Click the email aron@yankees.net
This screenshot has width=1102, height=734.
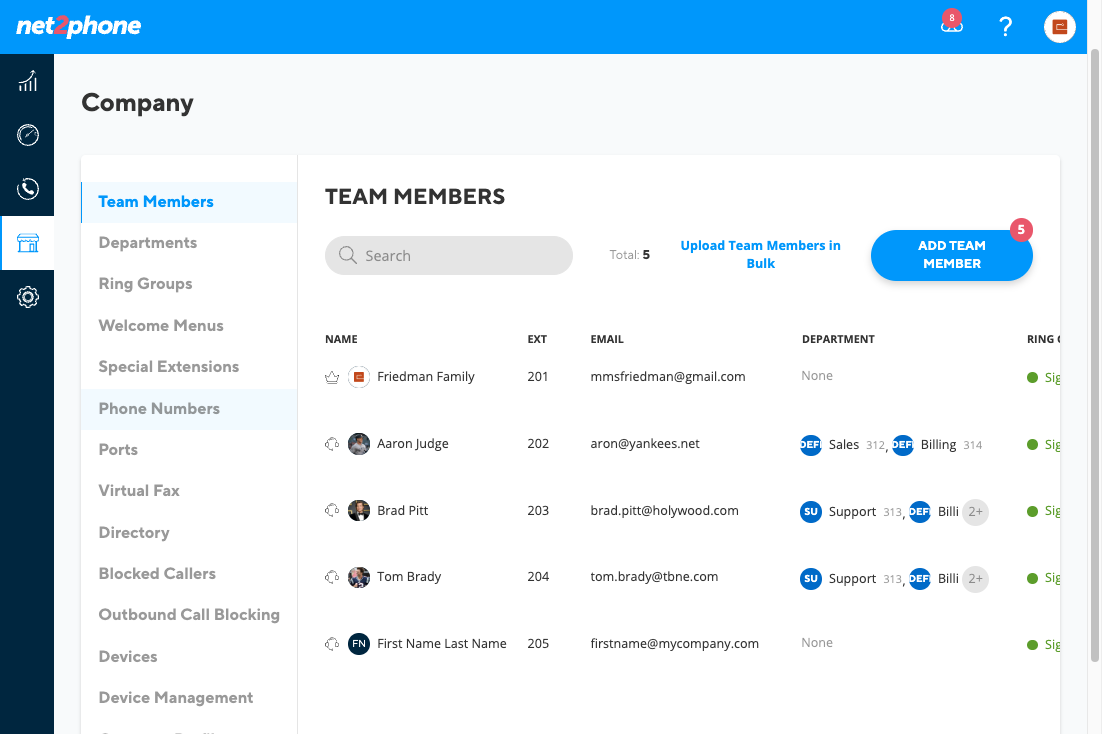click(645, 444)
